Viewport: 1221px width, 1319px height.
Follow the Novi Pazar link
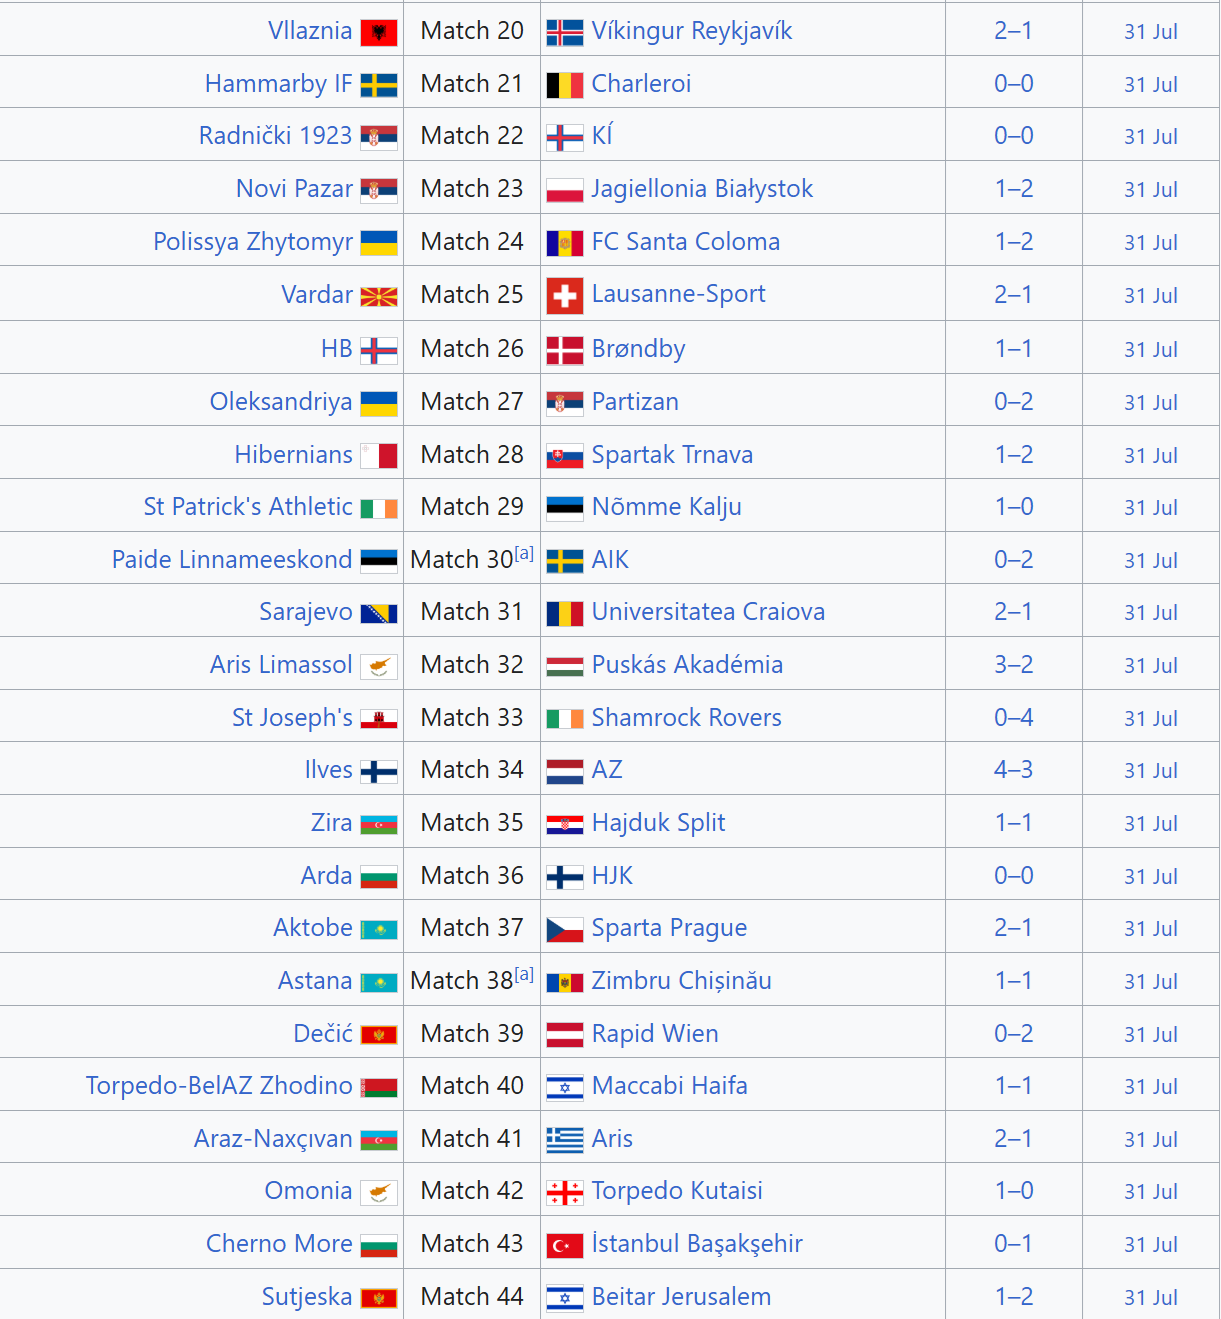[x=295, y=188]
